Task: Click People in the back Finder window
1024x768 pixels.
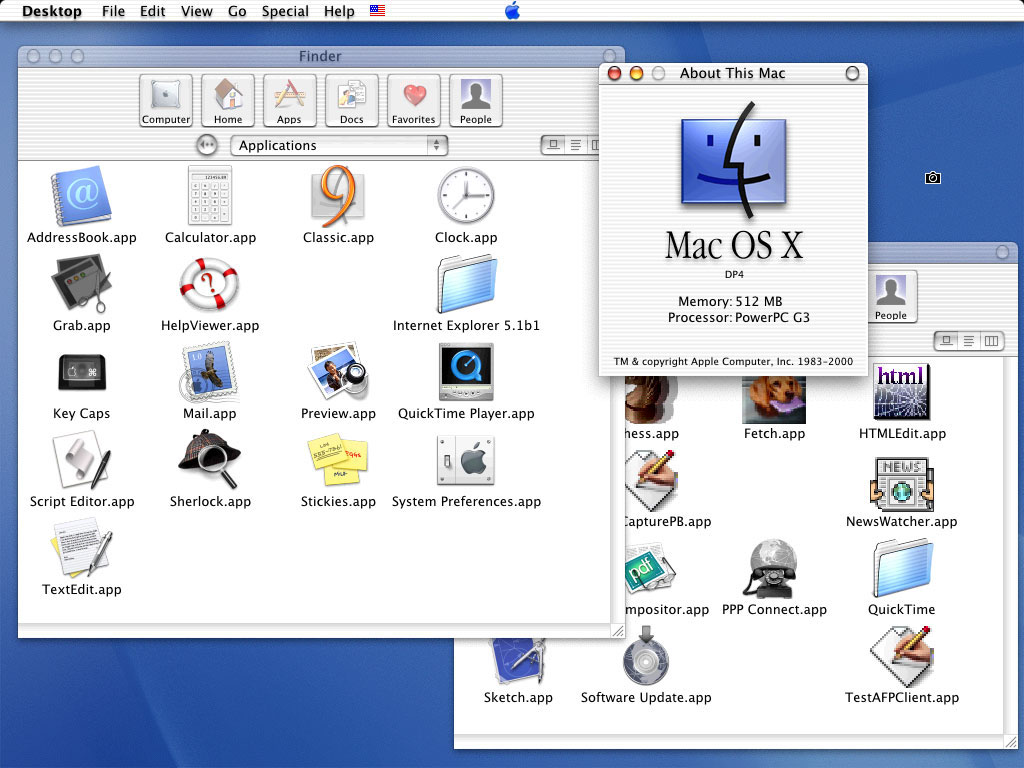Action: coord(891,296)
